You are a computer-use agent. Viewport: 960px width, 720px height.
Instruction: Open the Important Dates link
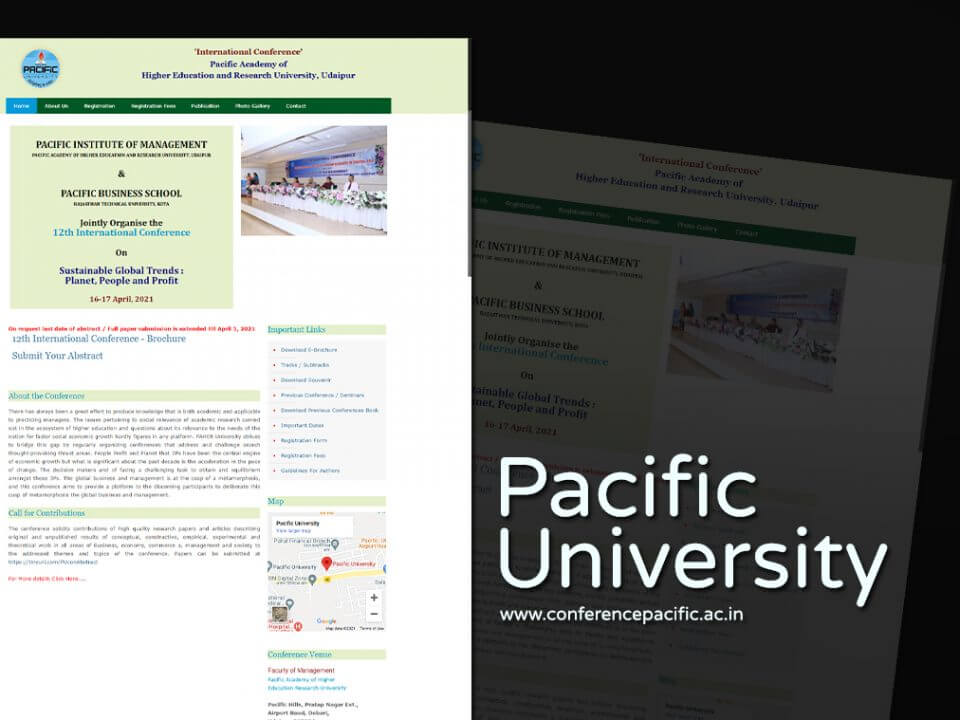(x=302, y=426)
